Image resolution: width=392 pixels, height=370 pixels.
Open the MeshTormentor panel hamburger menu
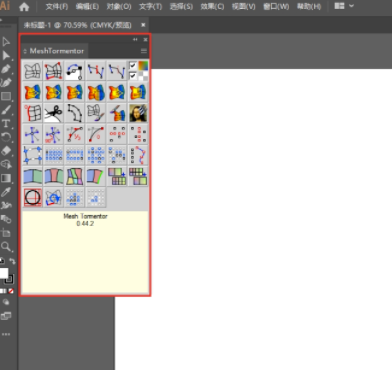(x=144, y=51)
